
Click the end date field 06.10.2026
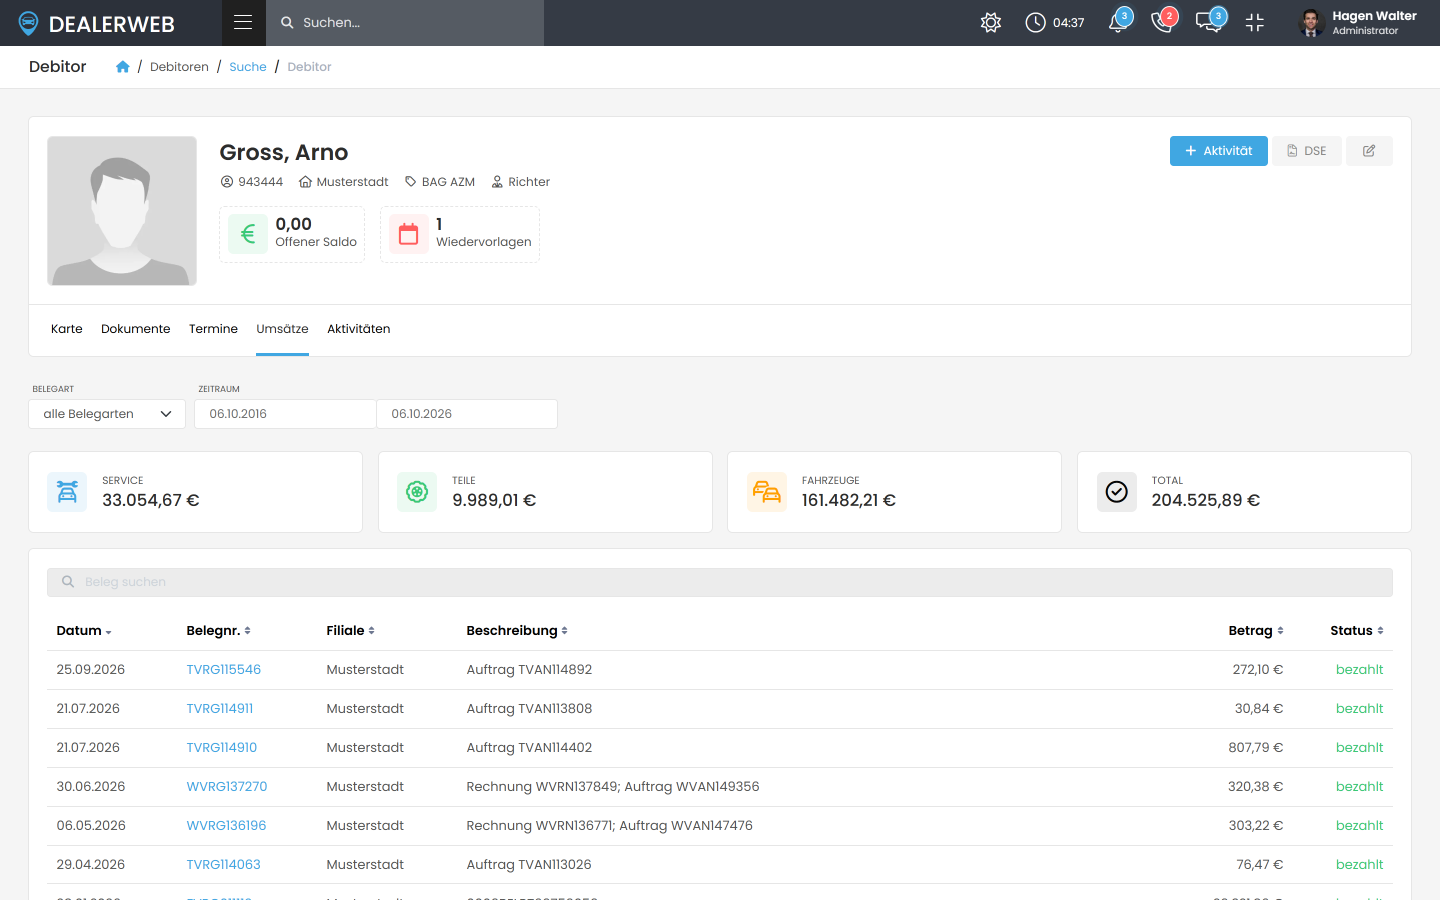coord(467,414)
